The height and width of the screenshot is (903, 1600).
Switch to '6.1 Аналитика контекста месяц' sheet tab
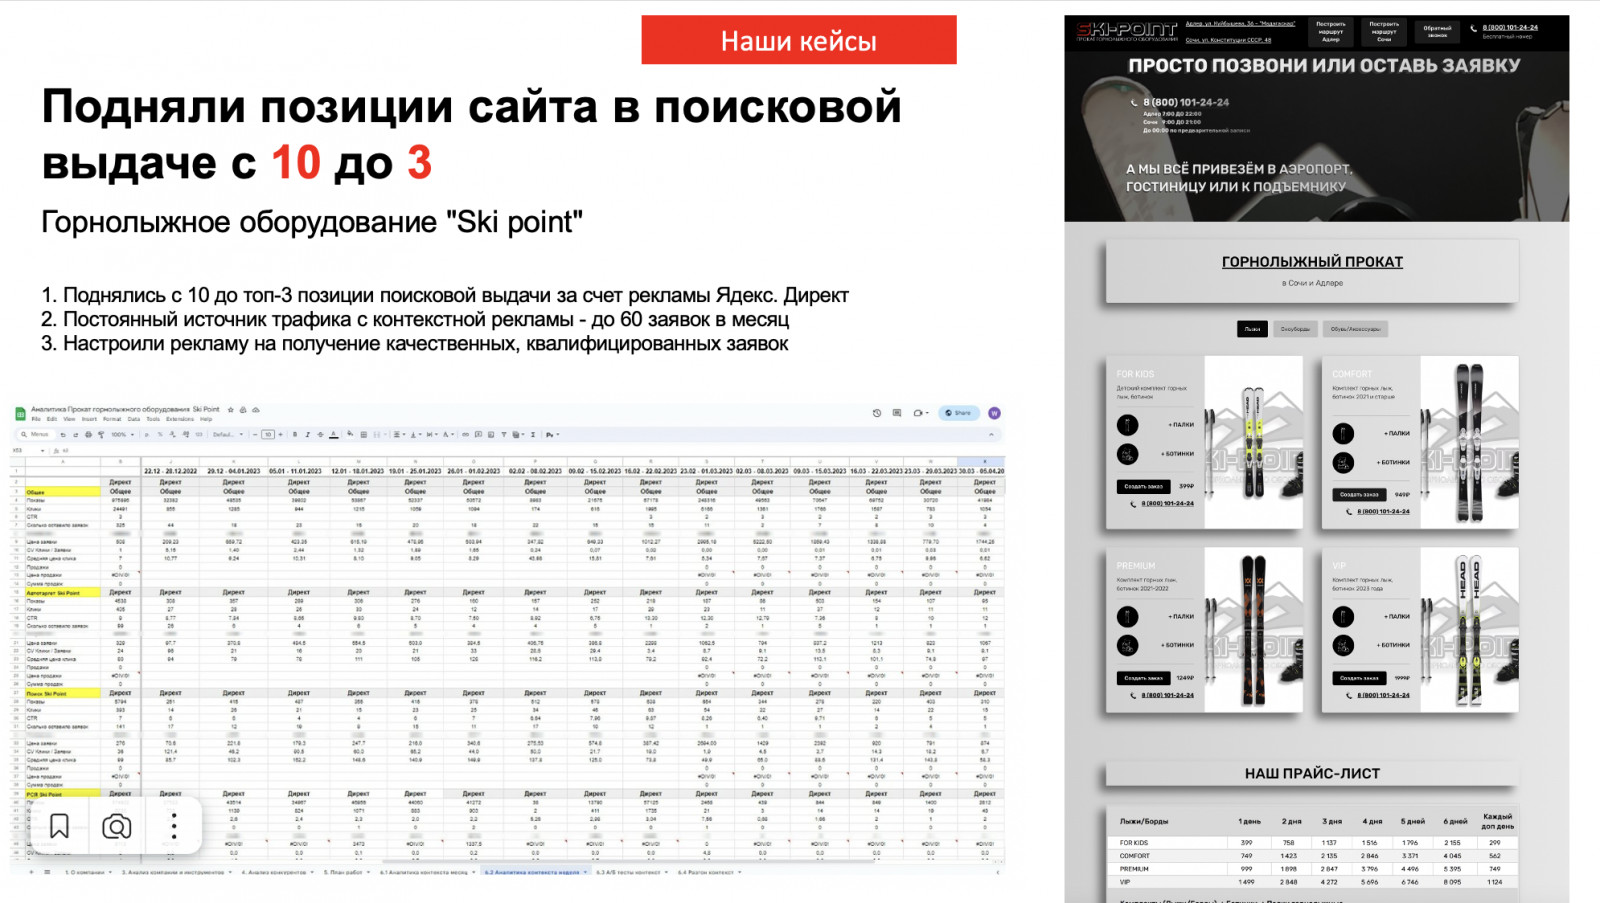pyautogui.click(x=427, y=872)
